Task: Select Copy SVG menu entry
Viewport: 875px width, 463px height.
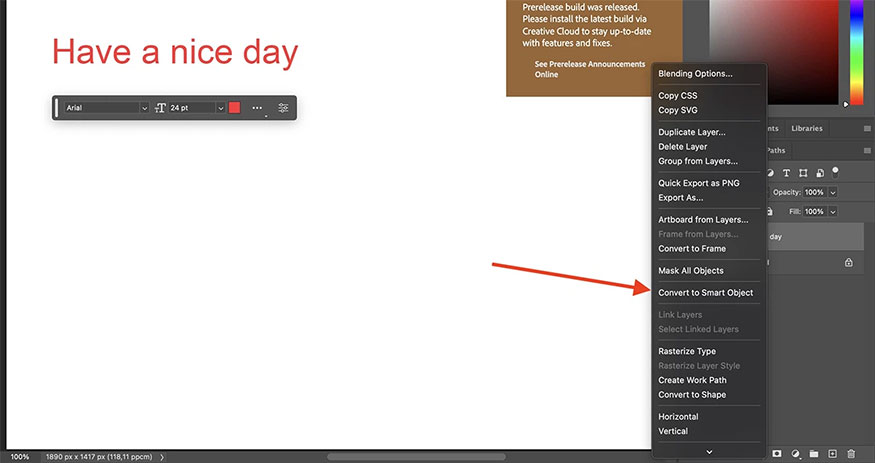Action: click(x=677, y=110)
